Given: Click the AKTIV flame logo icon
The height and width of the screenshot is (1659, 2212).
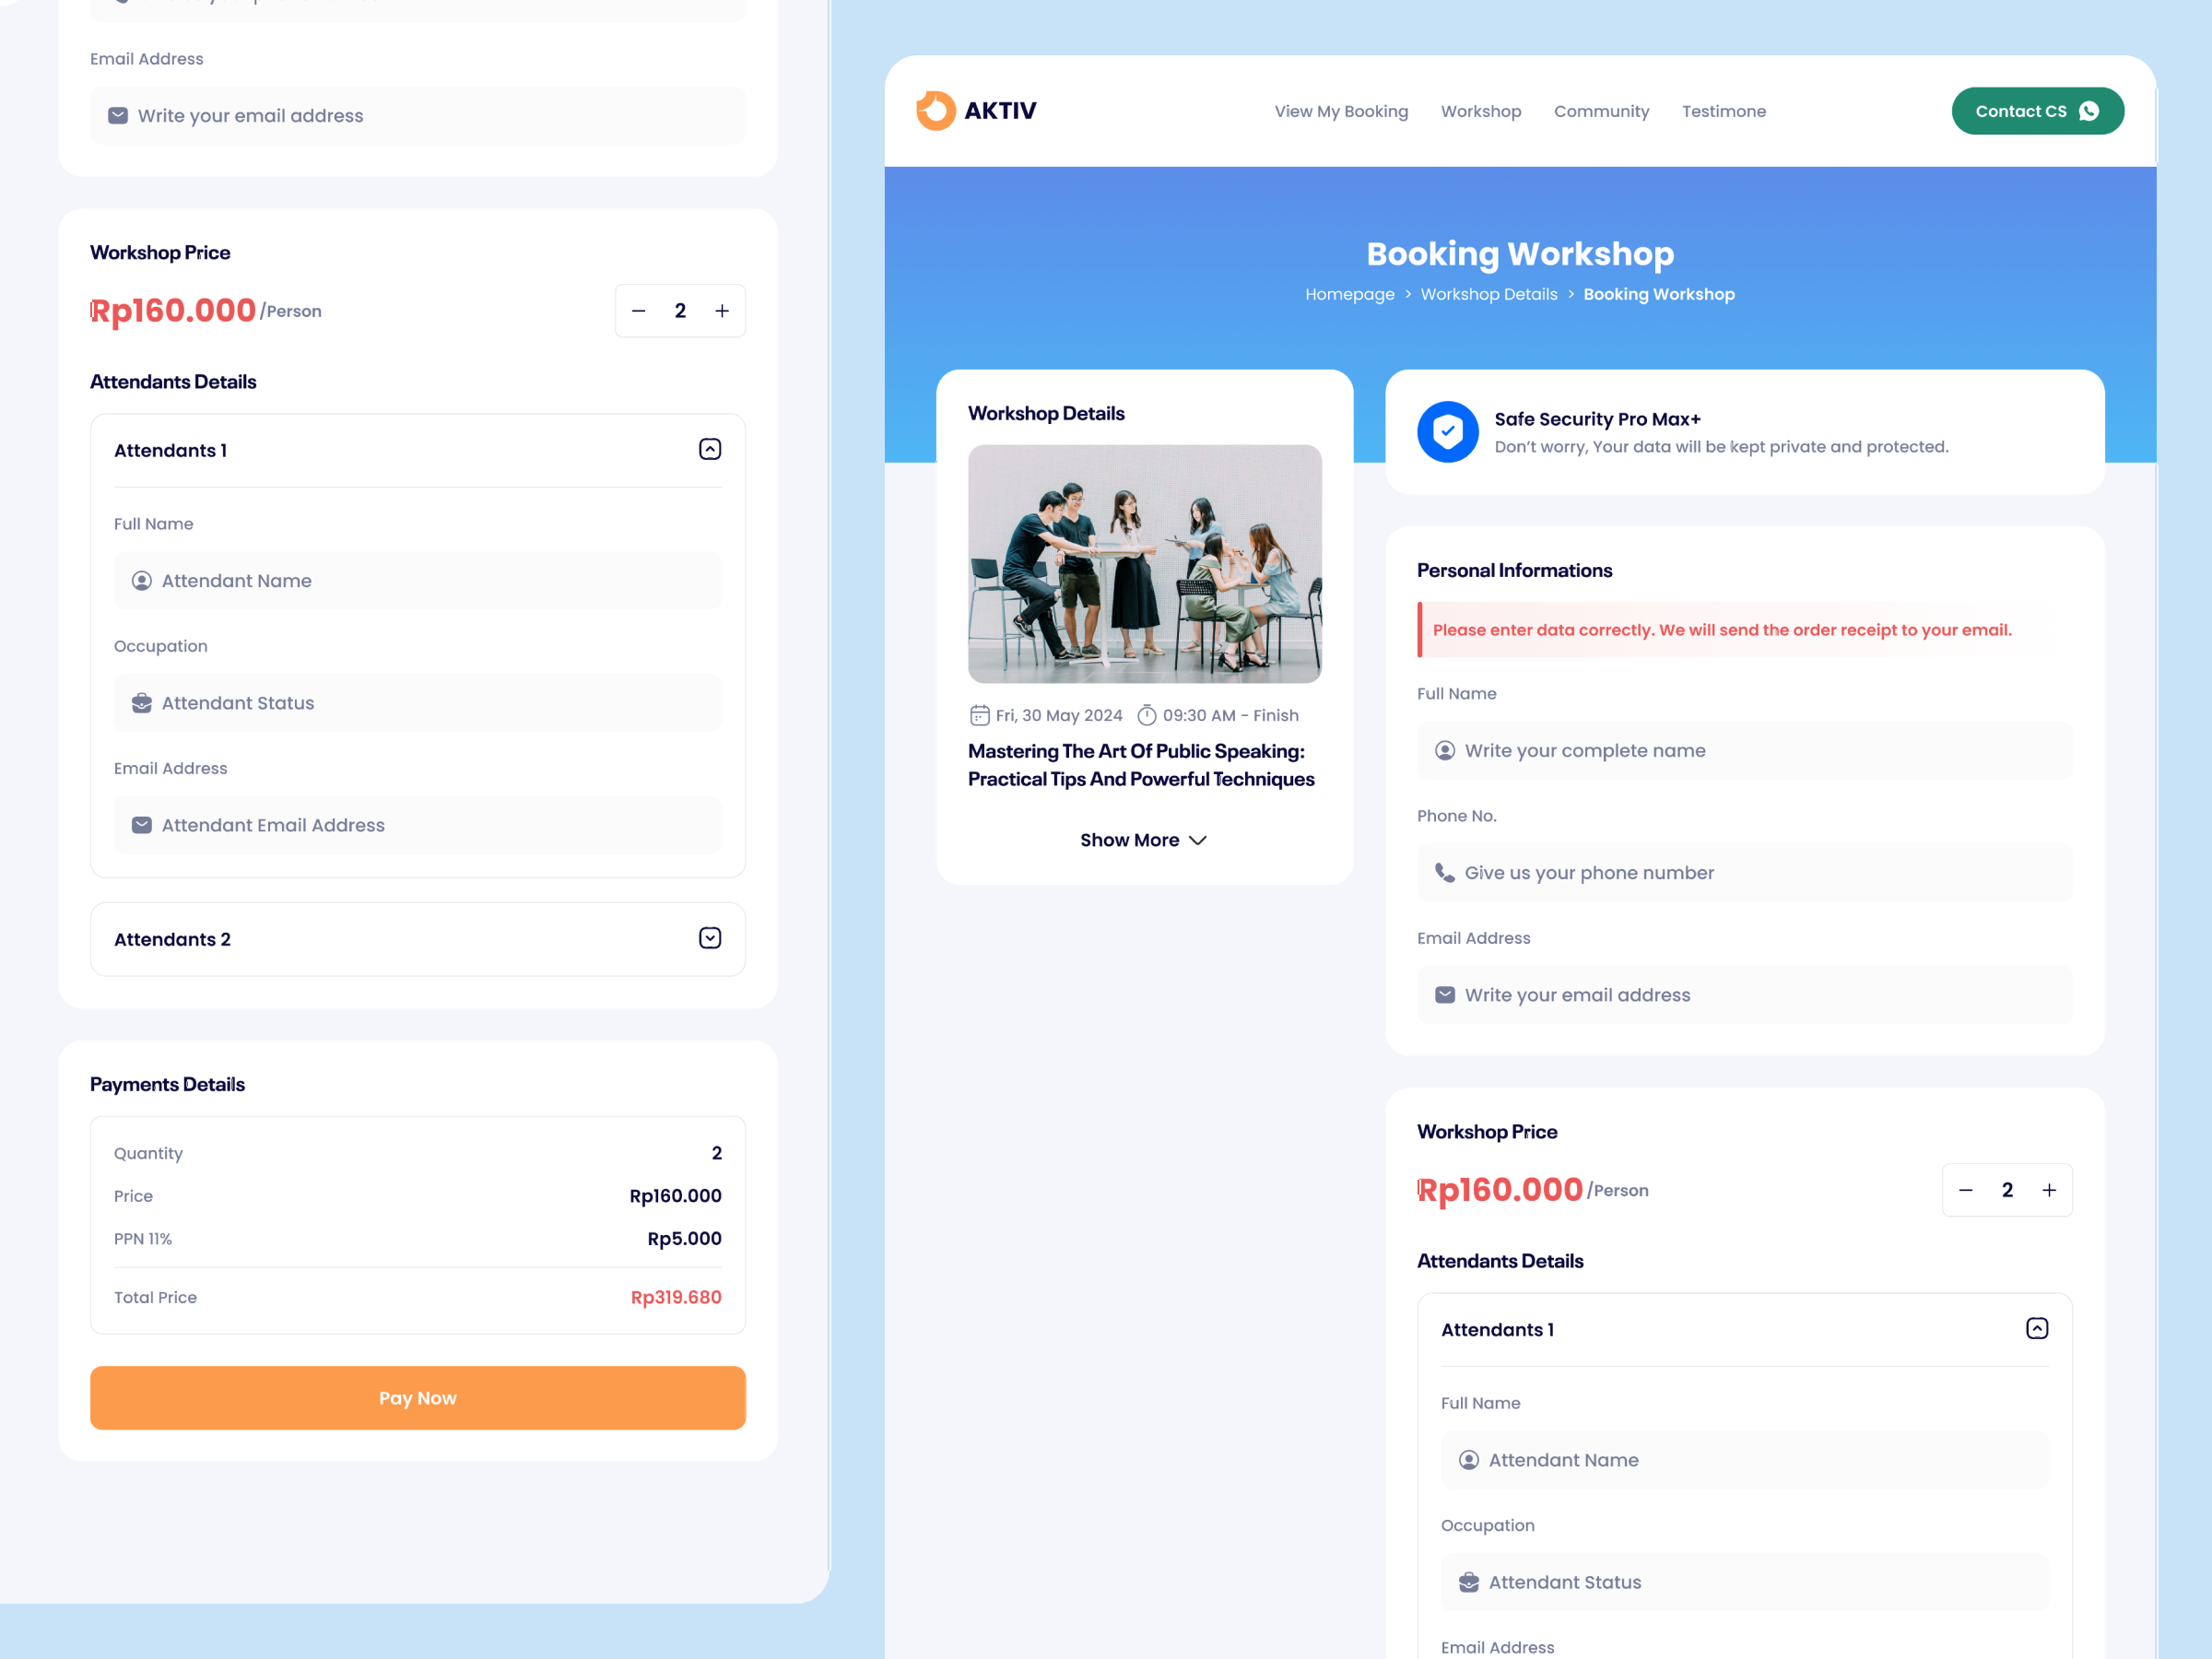Looking at the screenshot, I should coord(935,111).
